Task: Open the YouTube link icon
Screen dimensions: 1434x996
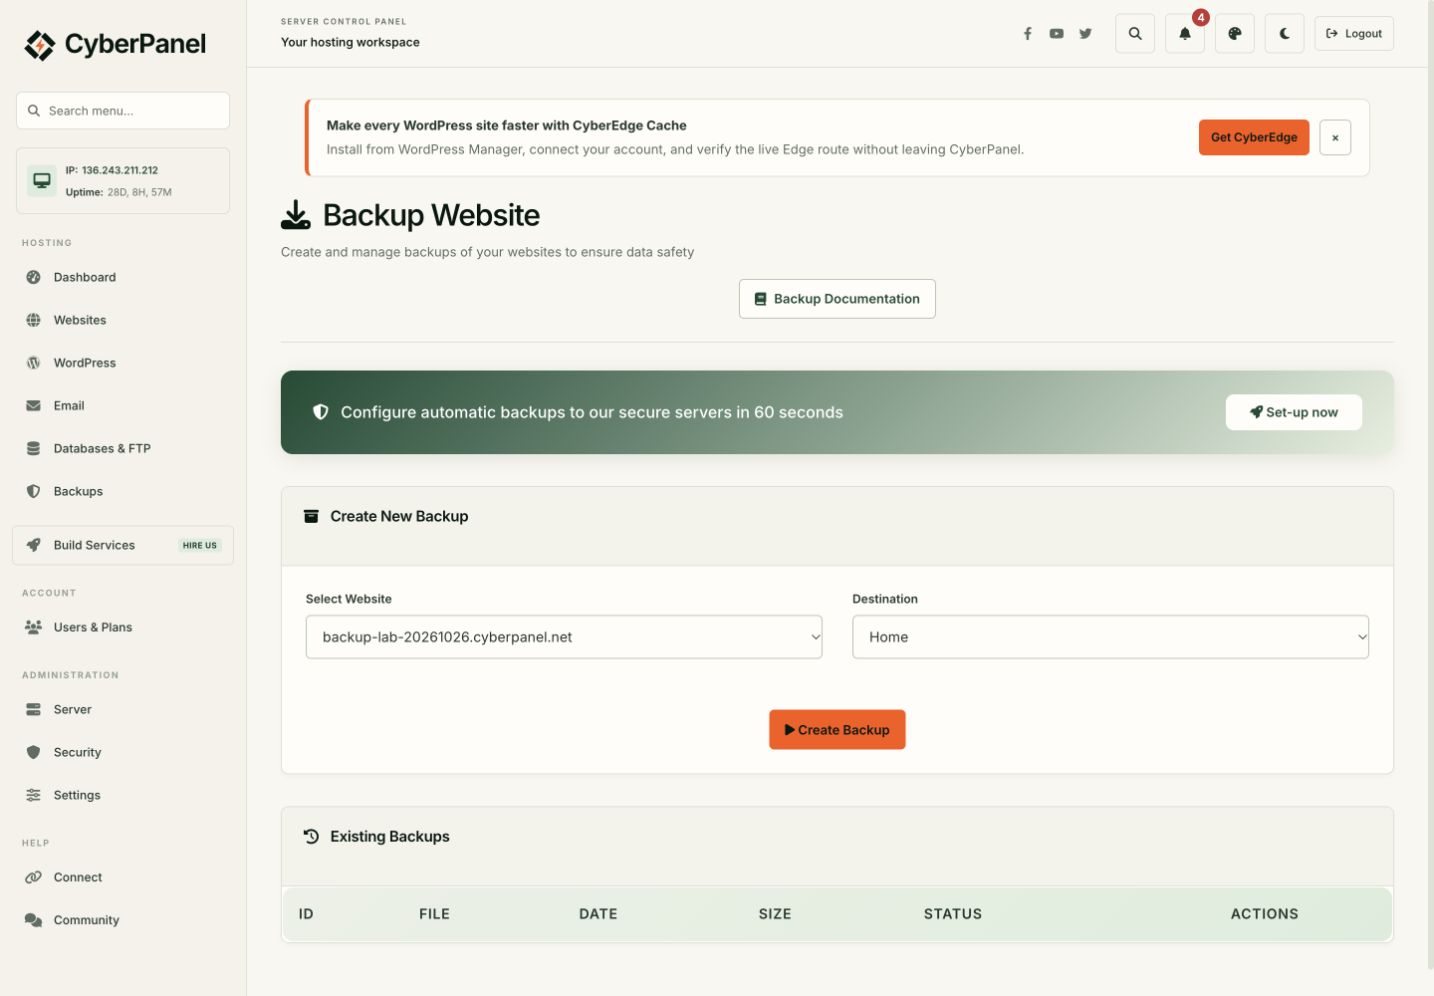Action: click(x=1056, y=33)
